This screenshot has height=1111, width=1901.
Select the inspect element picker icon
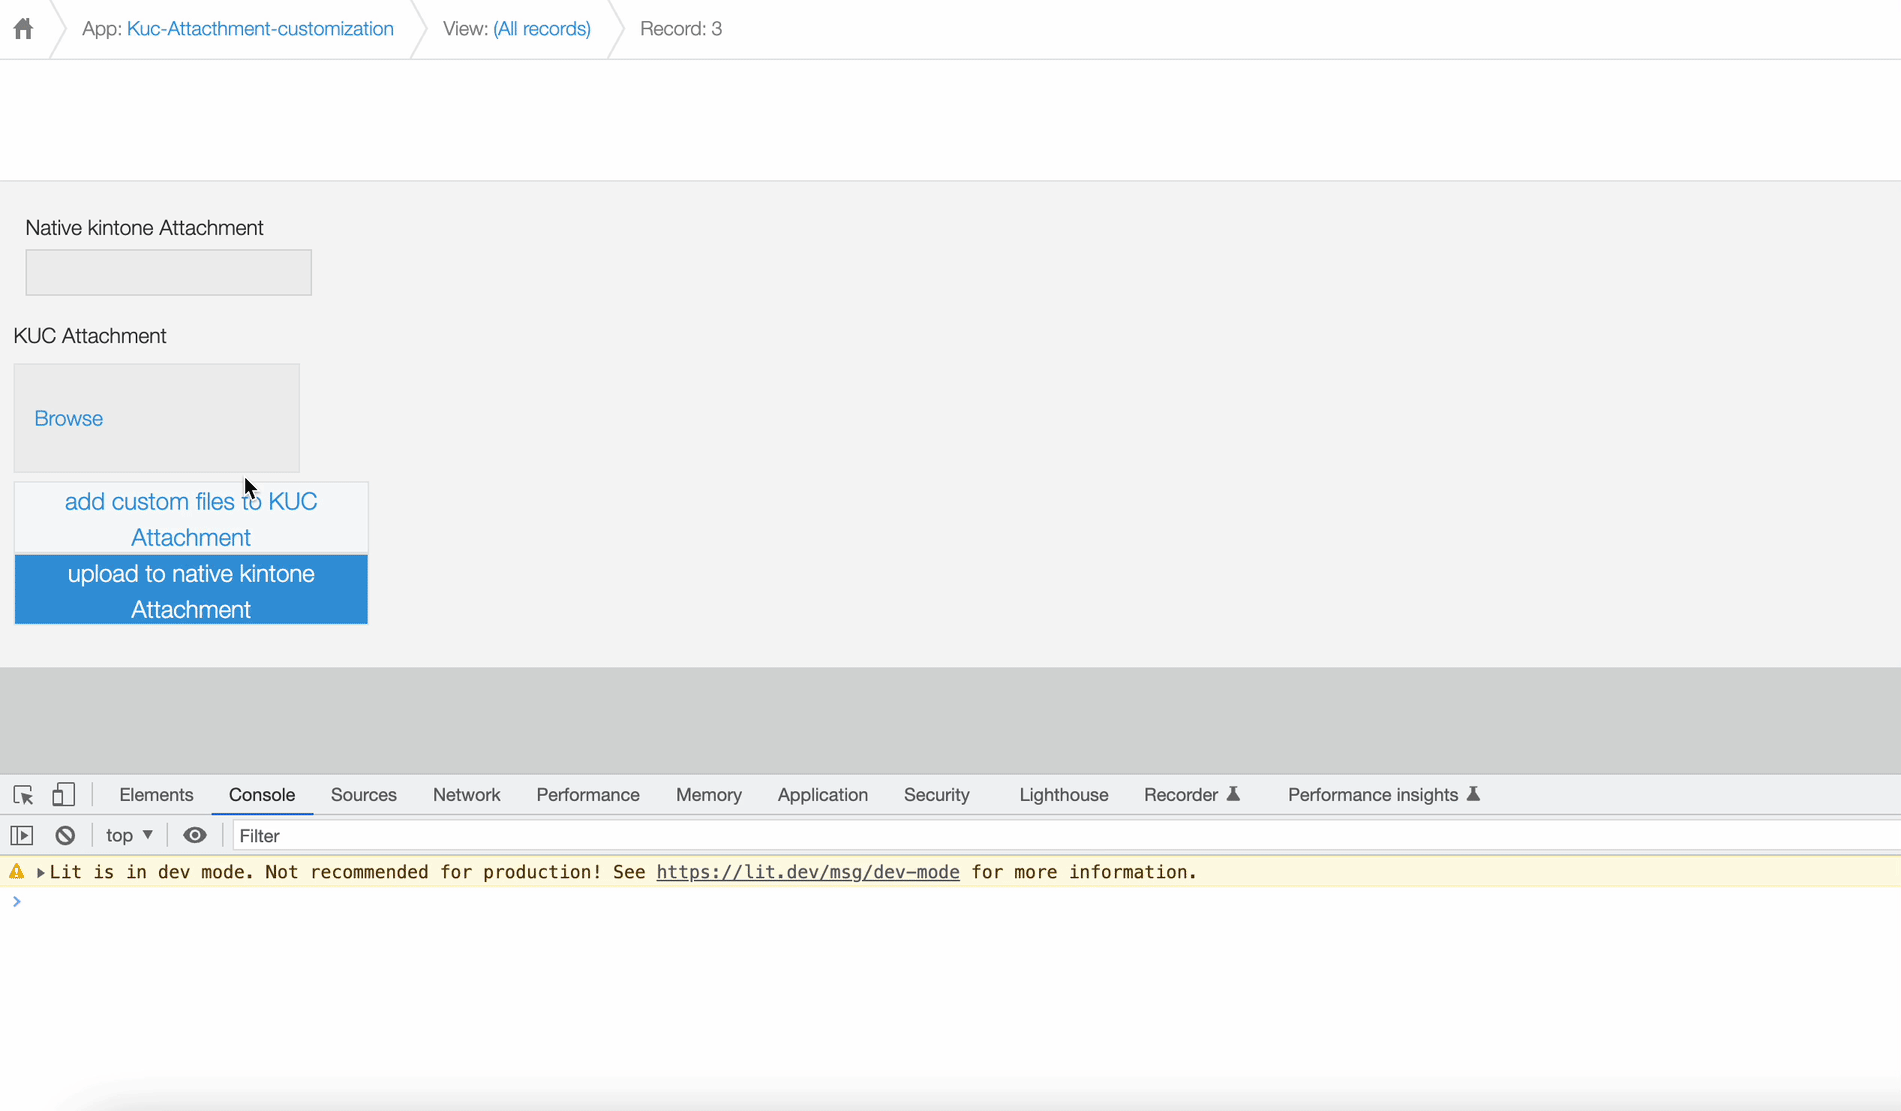click(x=23, y=795)
